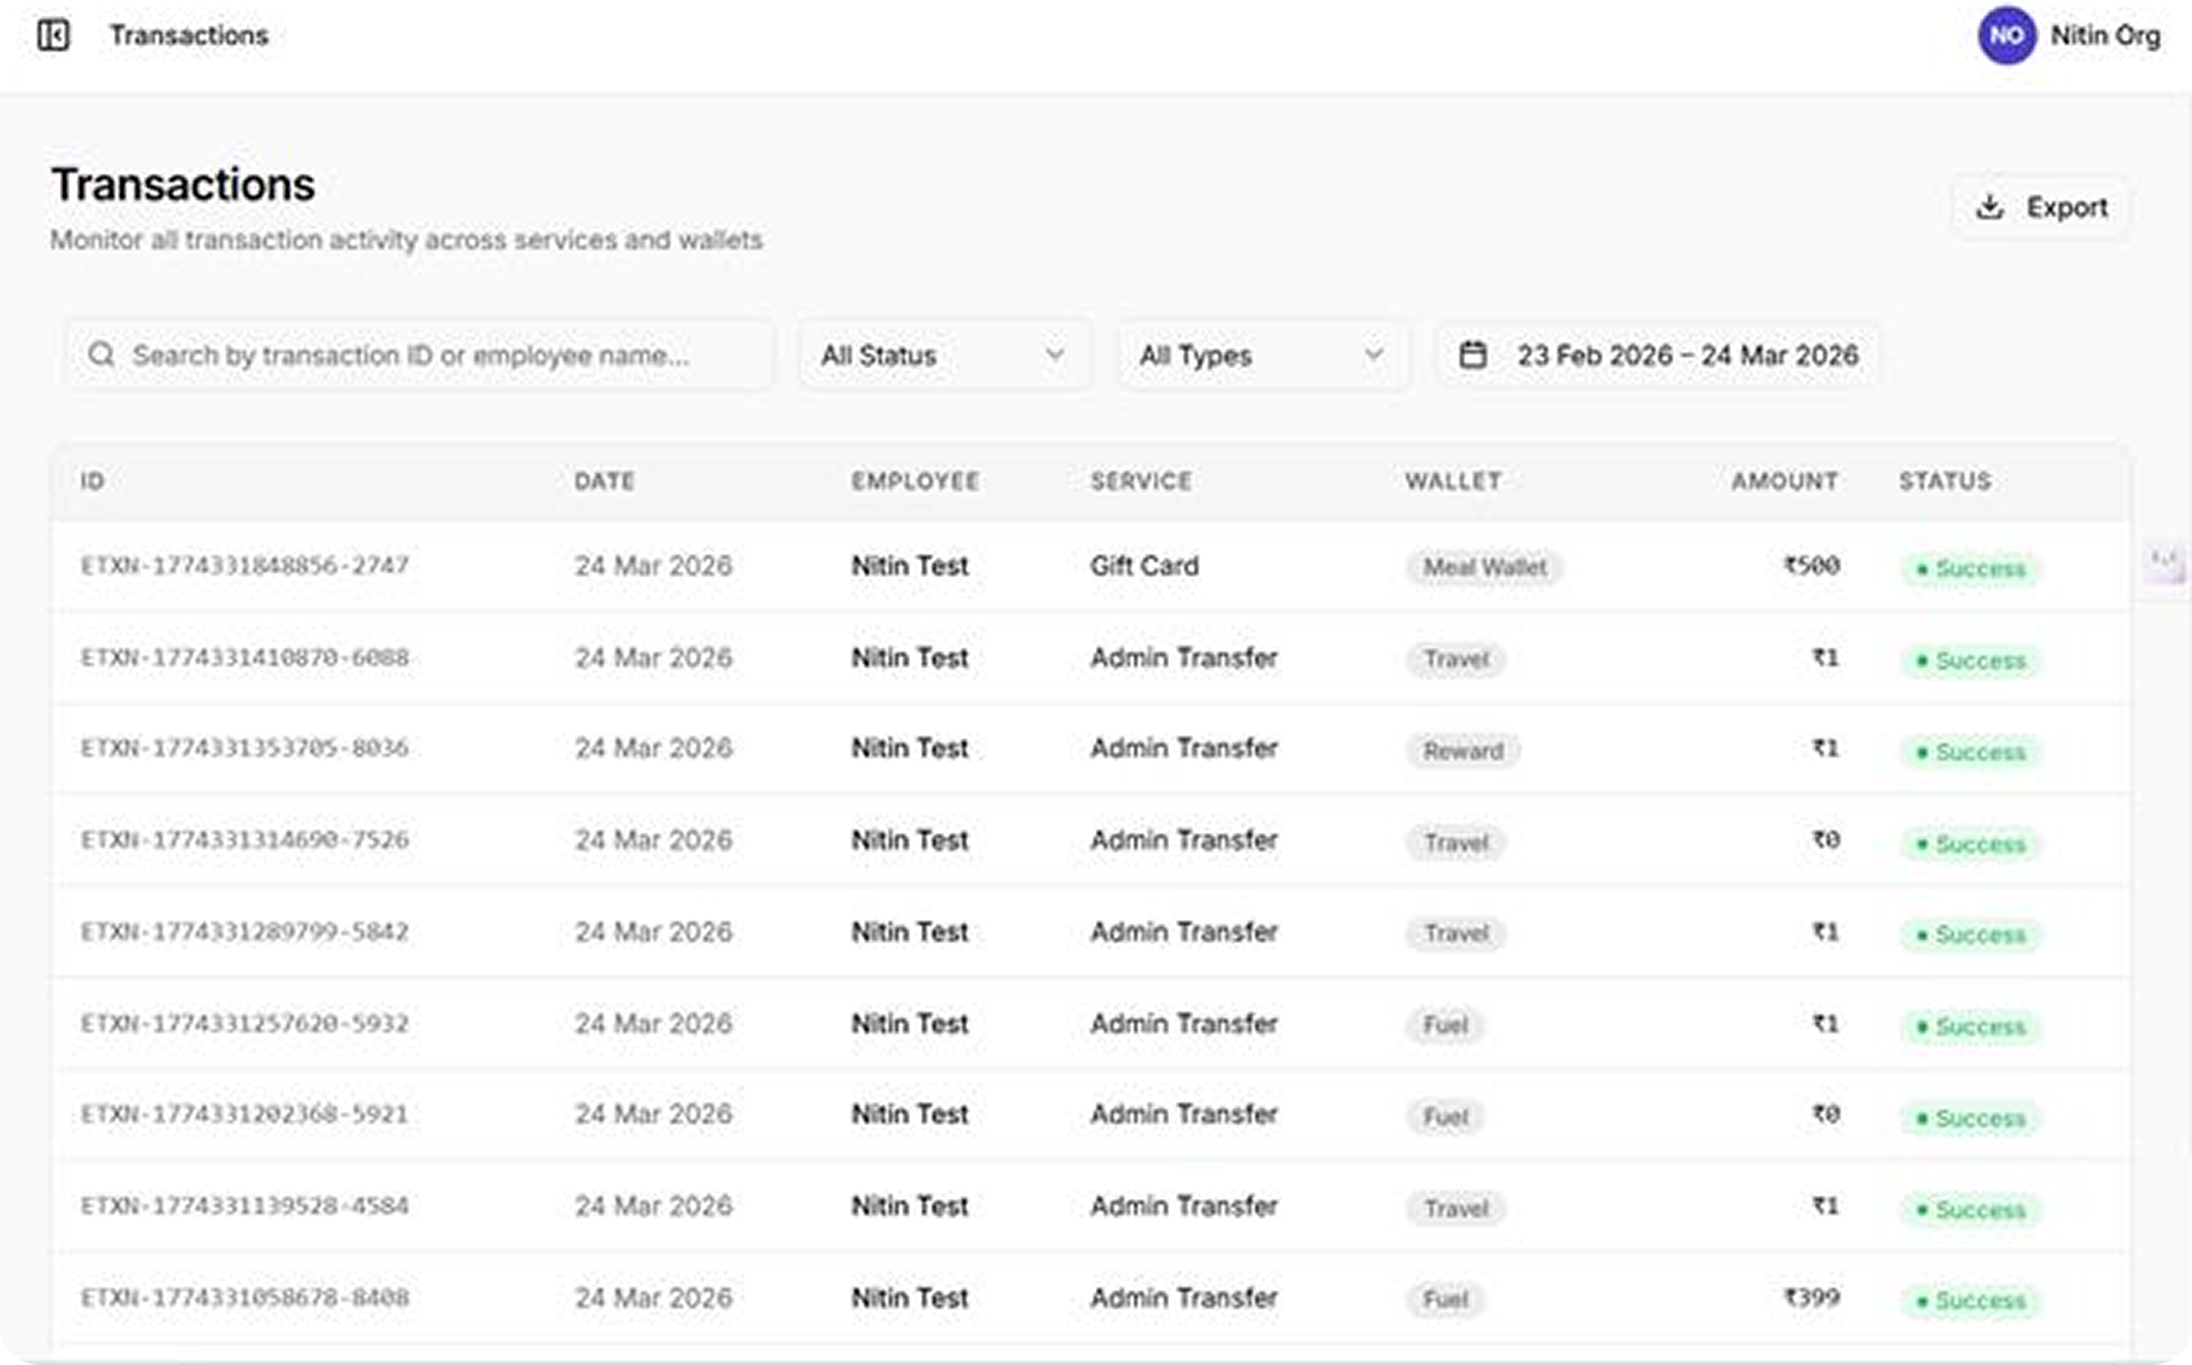Open the NO account avatar

(x=2006, y=36)
